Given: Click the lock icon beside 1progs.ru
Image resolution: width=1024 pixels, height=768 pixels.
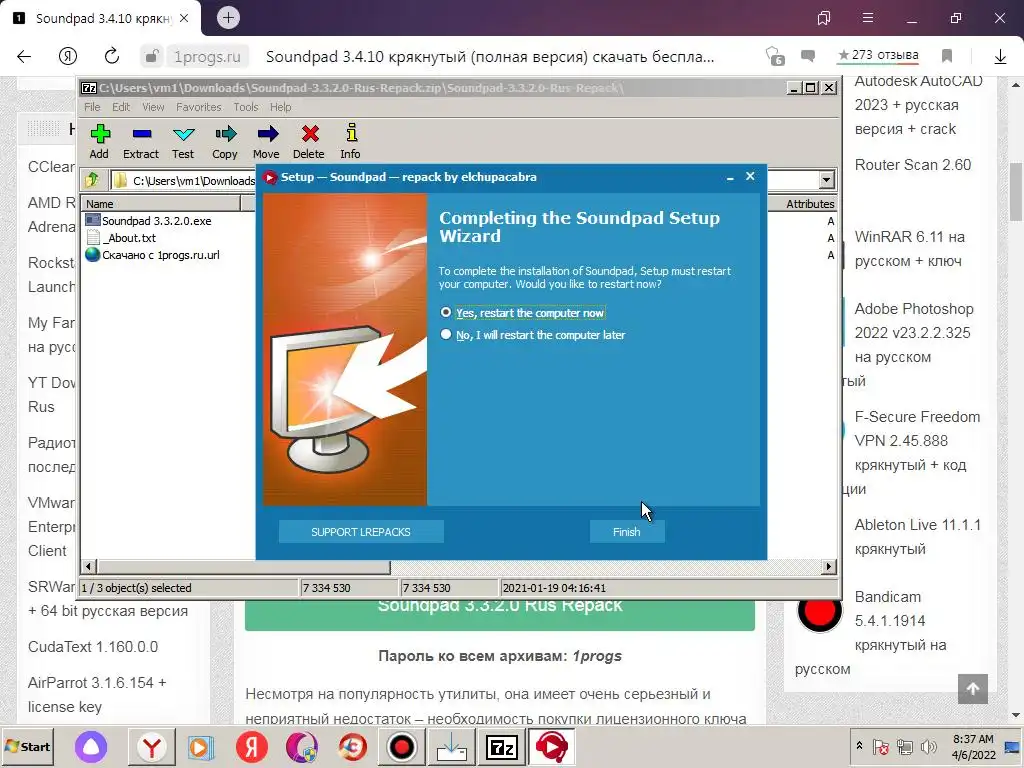Looking at the screenshot, I should pyautogui.click(x=152, y=57).
